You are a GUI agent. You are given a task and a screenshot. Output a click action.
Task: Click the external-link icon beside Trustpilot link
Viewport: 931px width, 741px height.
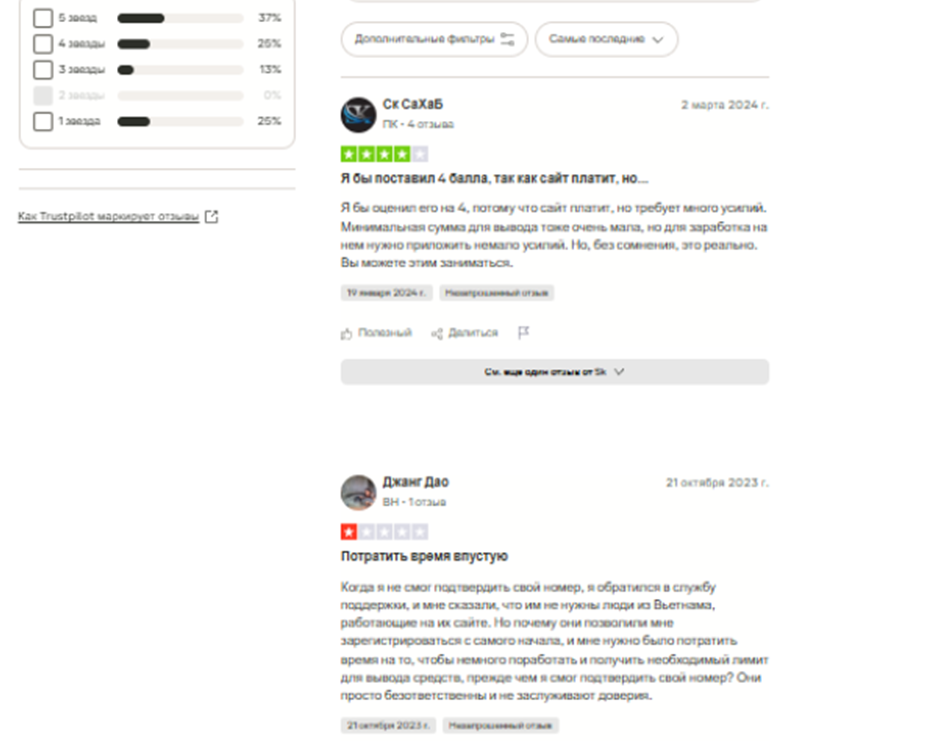click(x=211, y=216)
